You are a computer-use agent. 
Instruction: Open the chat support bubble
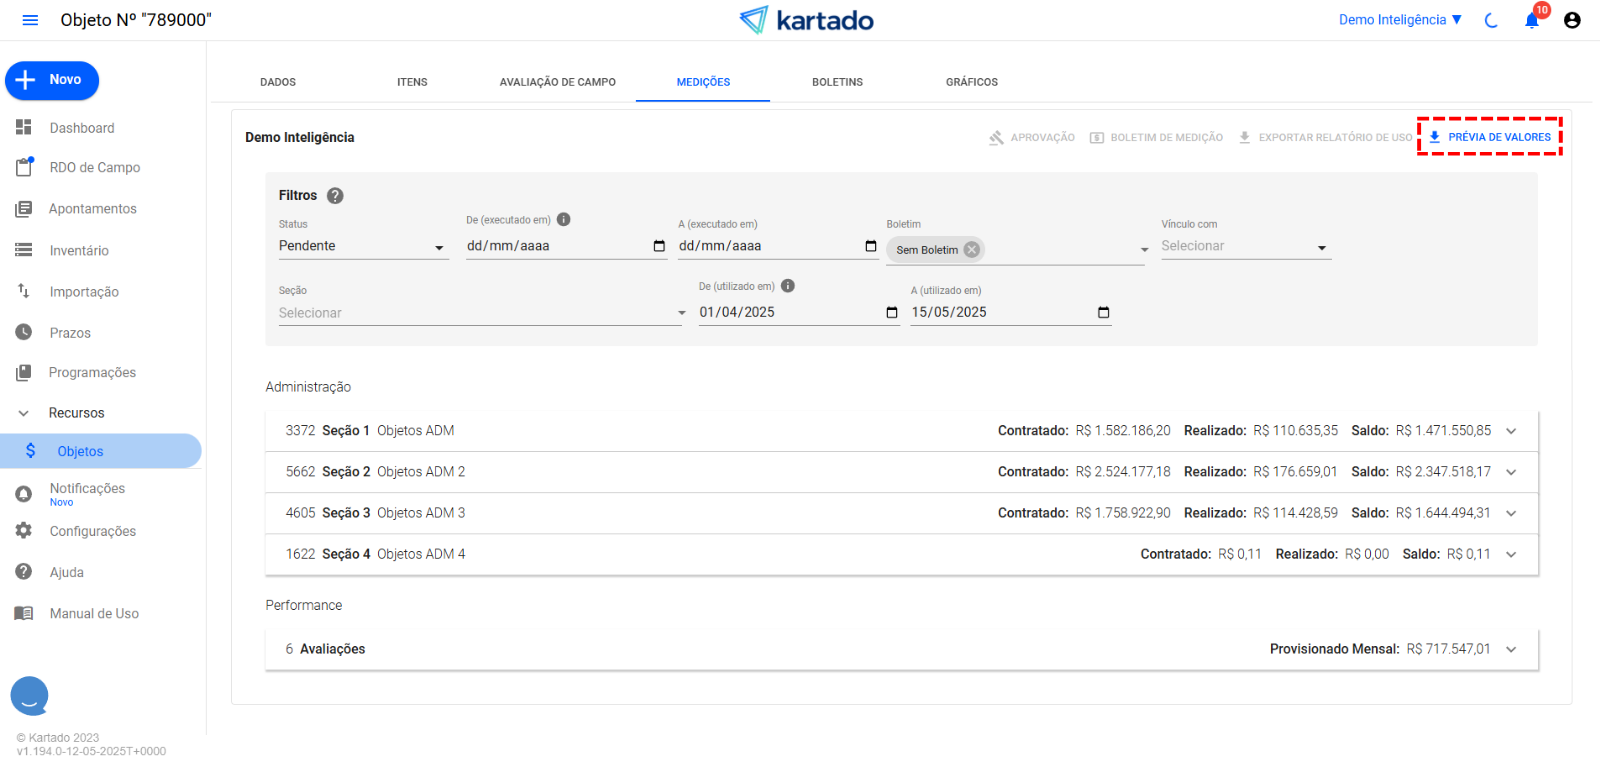(x=29, y=695)
